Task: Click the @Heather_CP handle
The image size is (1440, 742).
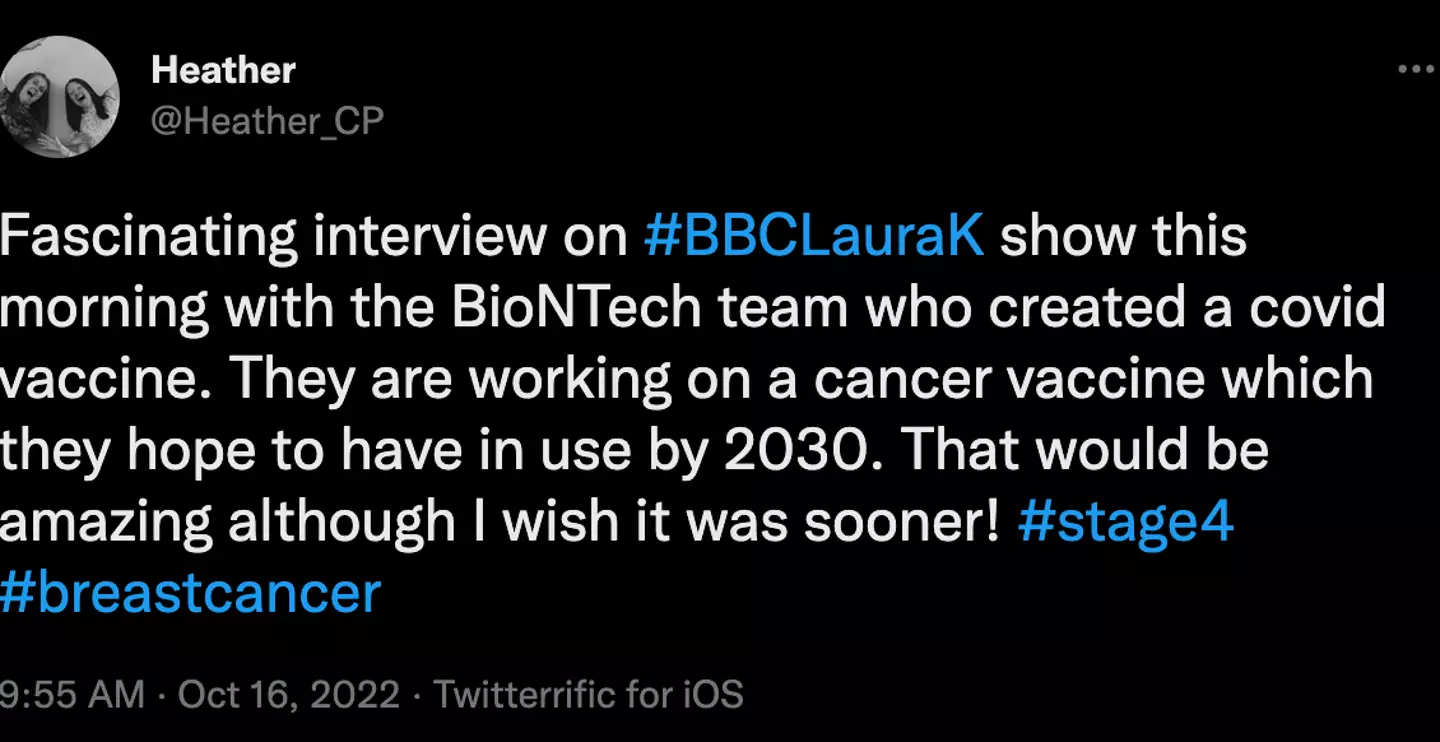Action: point(267,121)
